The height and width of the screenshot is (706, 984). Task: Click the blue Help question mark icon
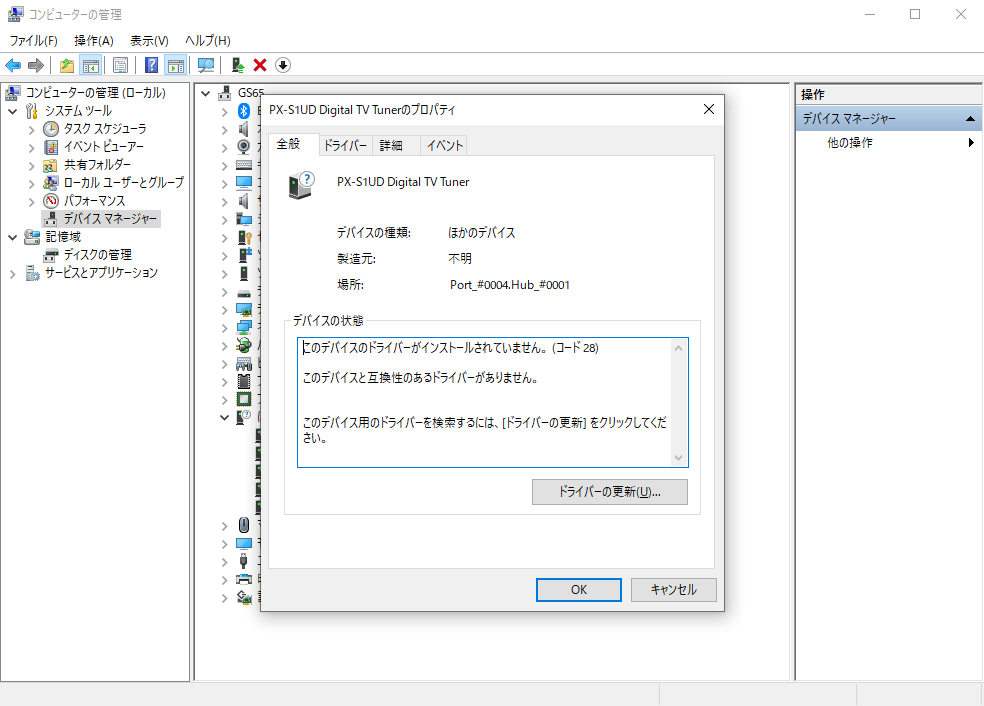click(151, 65)
